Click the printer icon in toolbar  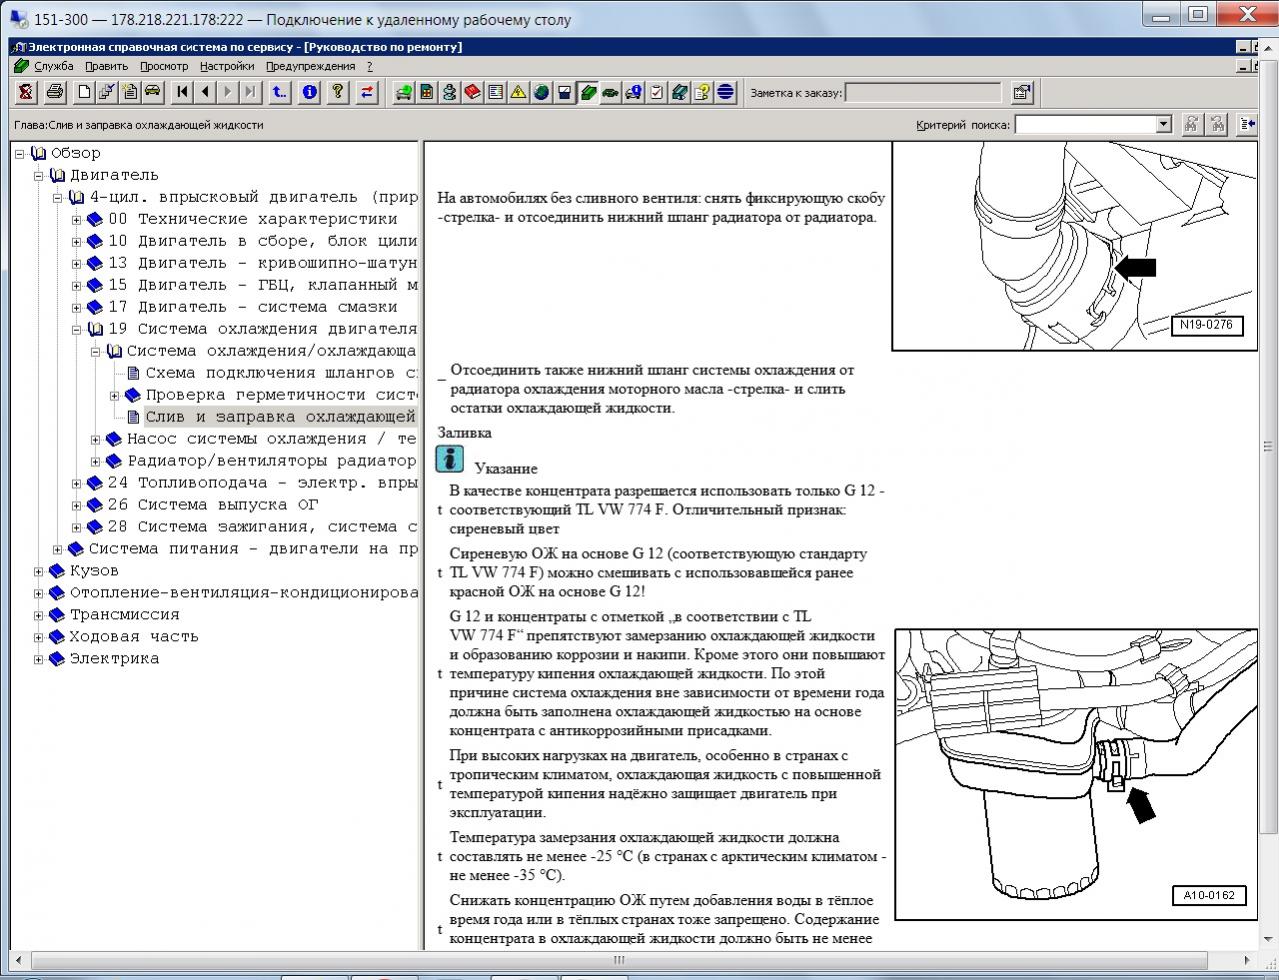[x=55, y=93]
